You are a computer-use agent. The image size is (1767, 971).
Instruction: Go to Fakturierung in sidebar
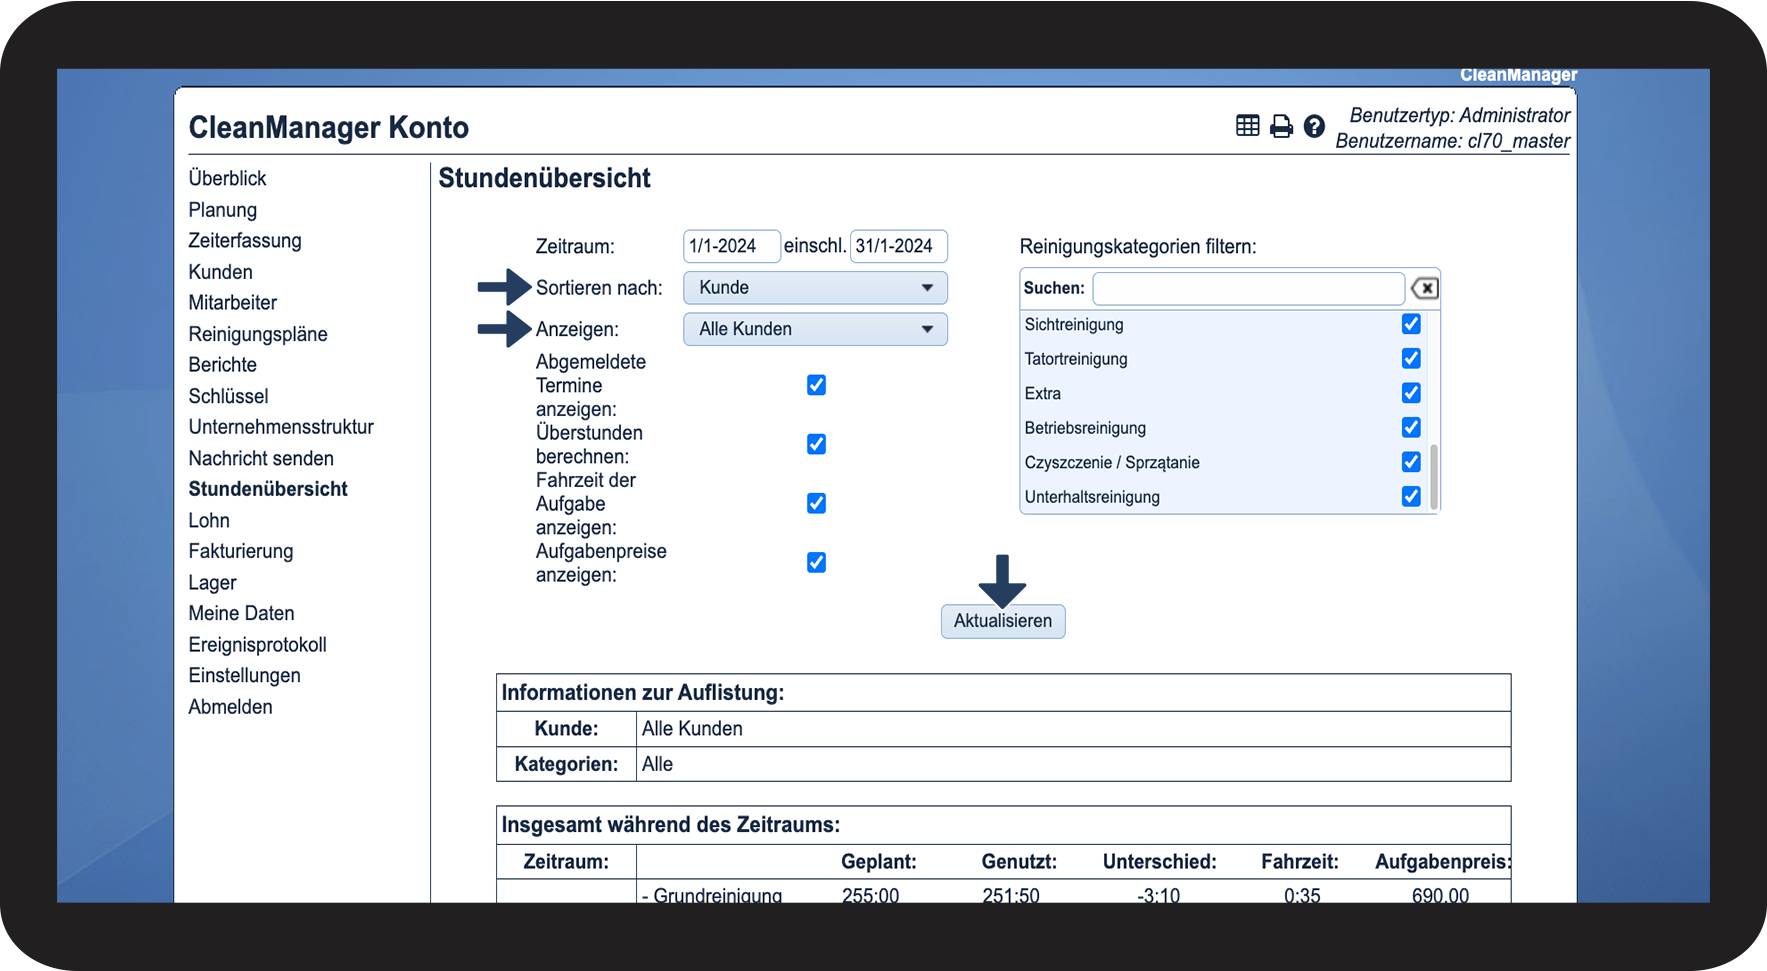(241, 551)
